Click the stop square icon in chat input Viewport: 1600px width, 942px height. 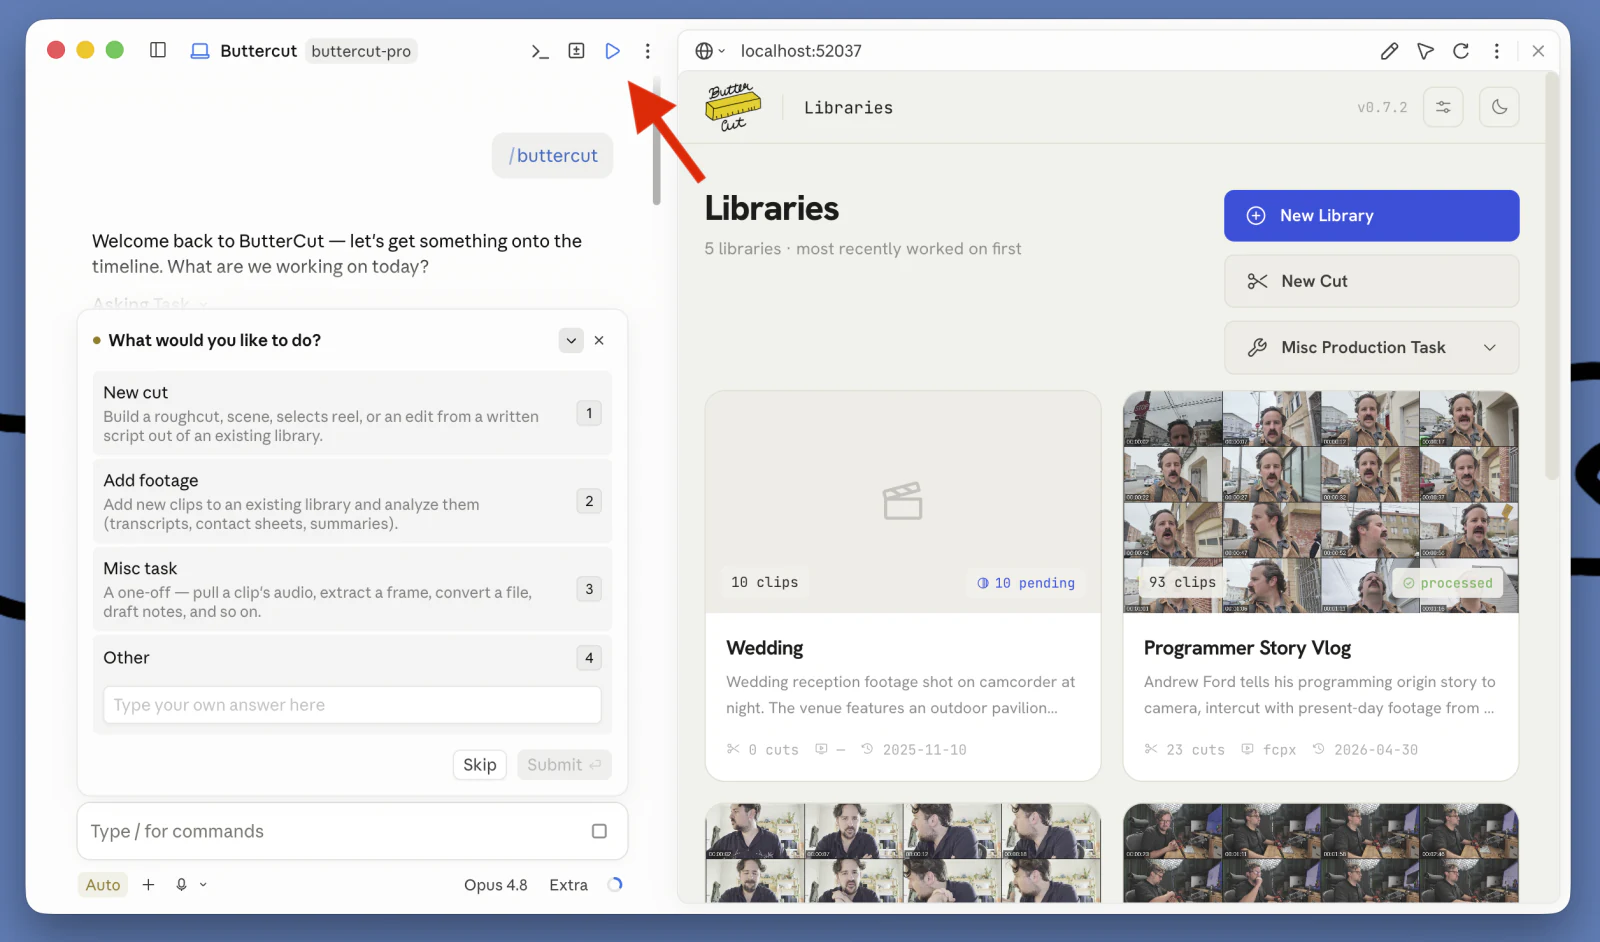[x=599, y=831]
